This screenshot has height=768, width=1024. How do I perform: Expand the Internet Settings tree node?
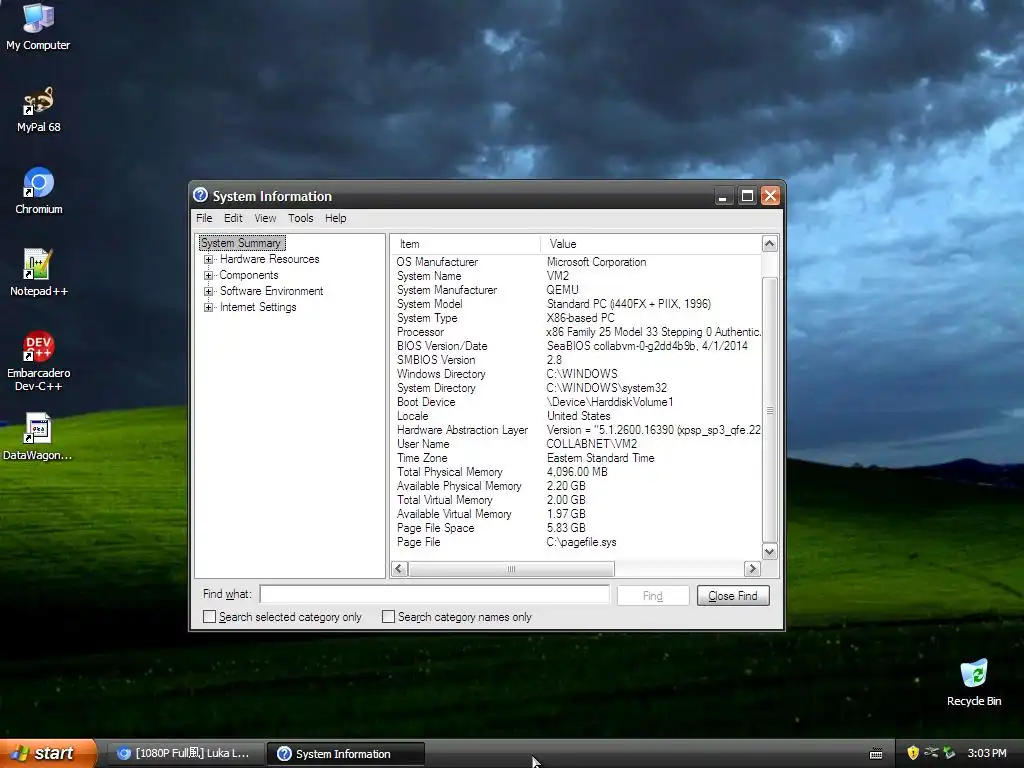click(208, 307)
